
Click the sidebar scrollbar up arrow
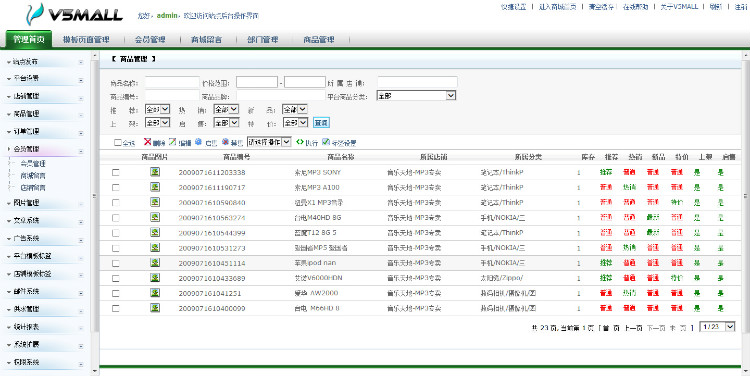[x=94, y=56]
